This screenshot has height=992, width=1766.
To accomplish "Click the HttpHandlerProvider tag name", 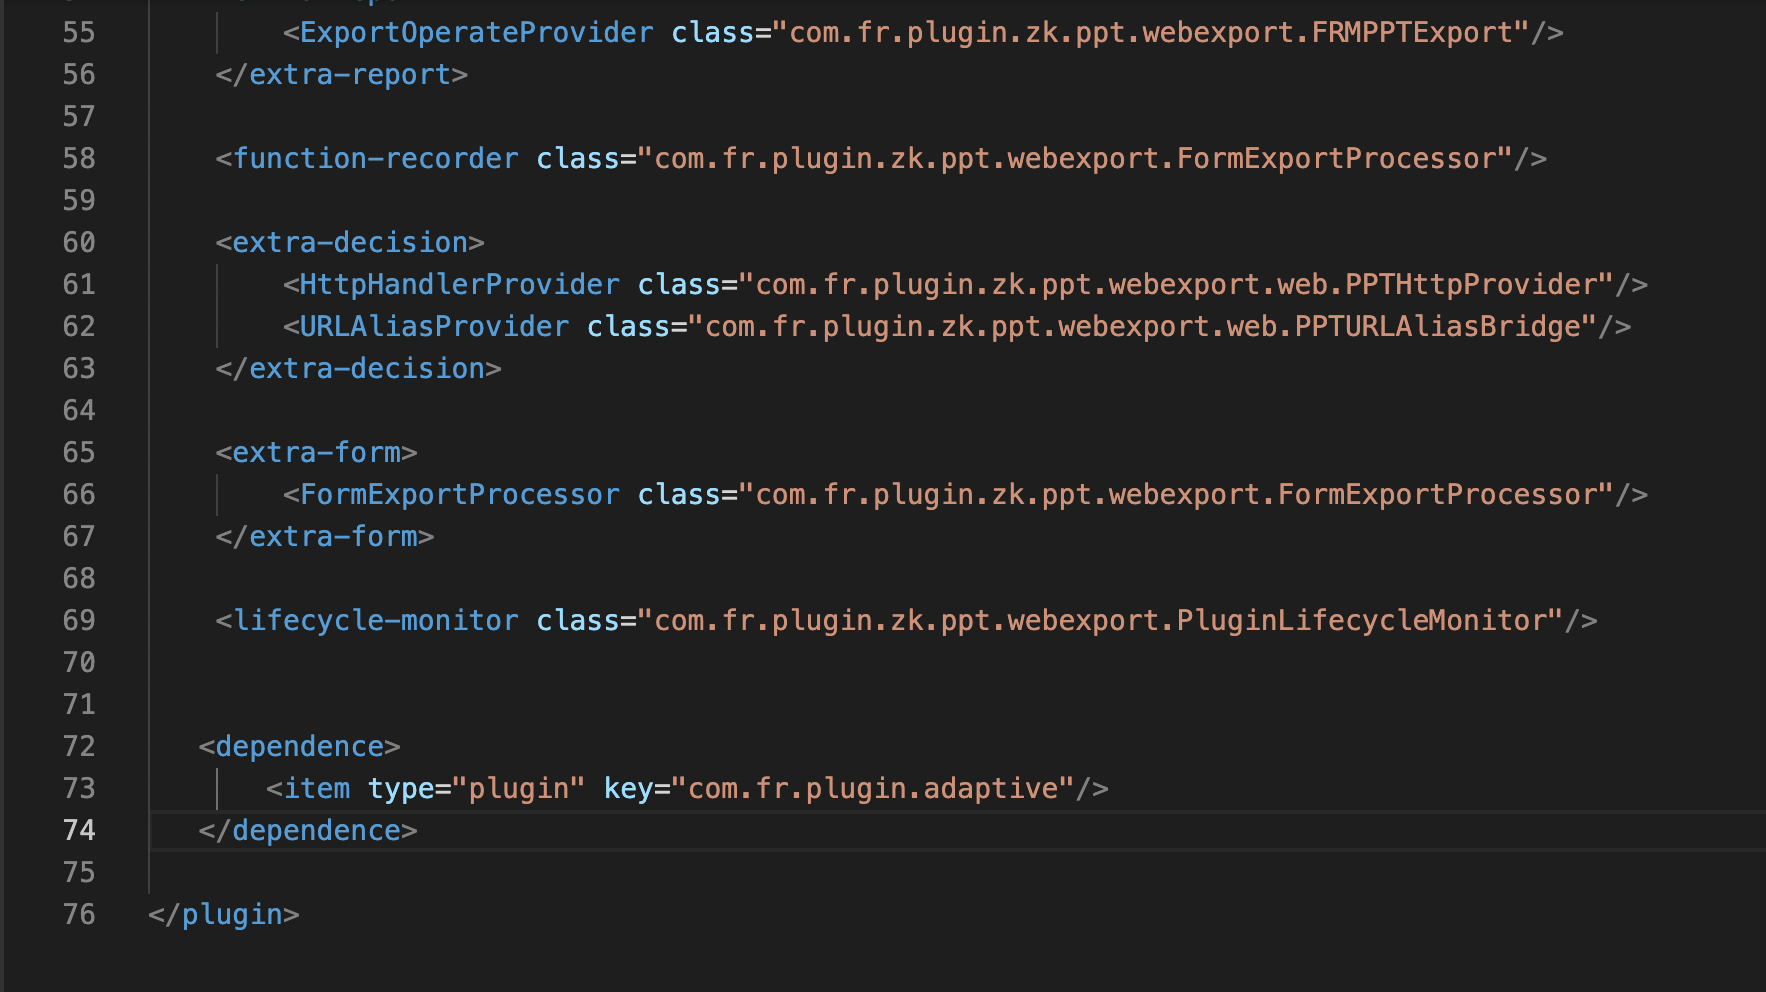I will point(459,284).
